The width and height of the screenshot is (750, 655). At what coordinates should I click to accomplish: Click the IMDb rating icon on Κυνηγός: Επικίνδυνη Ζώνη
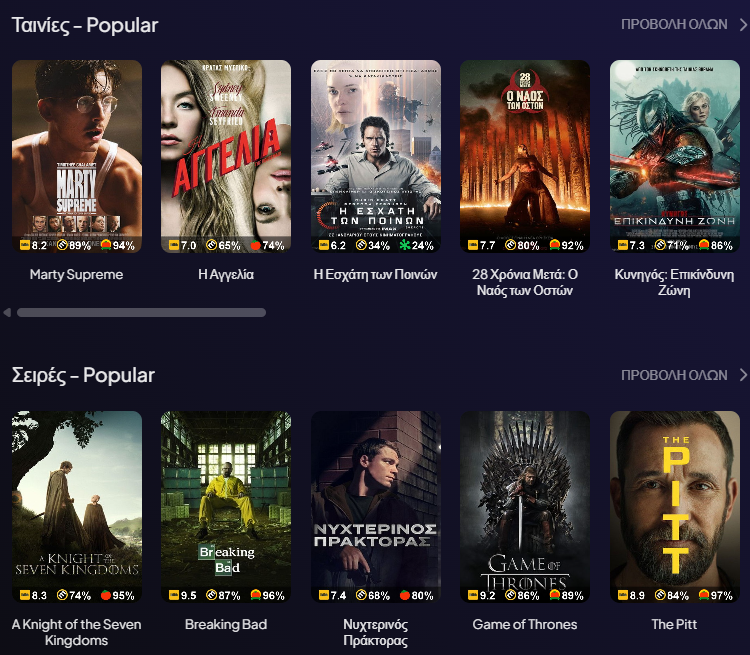622,245
